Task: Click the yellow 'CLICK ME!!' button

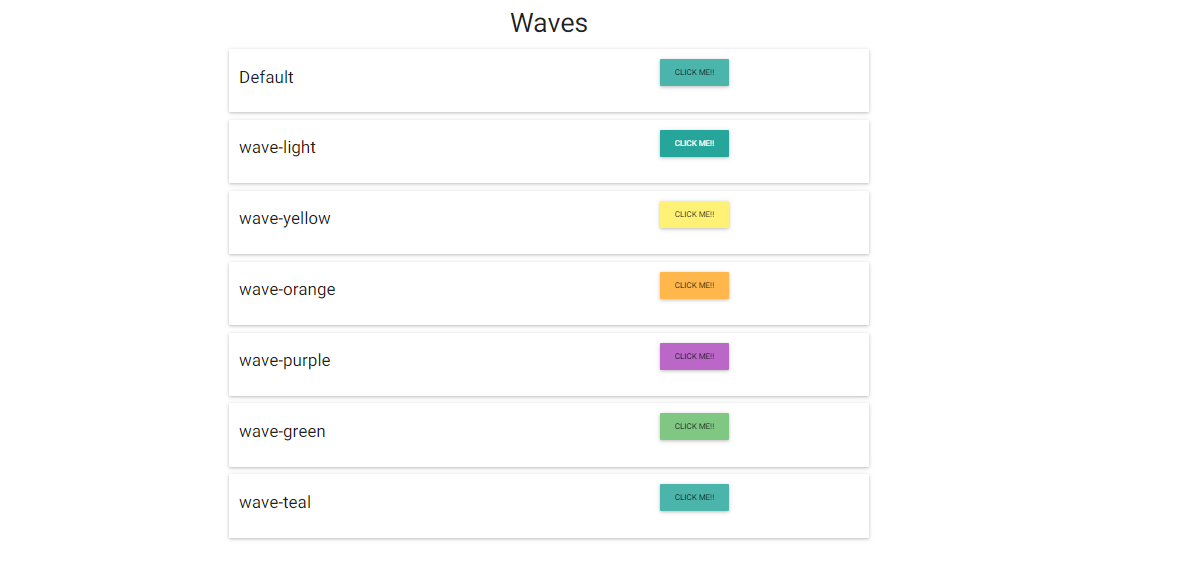Action: 694,215
